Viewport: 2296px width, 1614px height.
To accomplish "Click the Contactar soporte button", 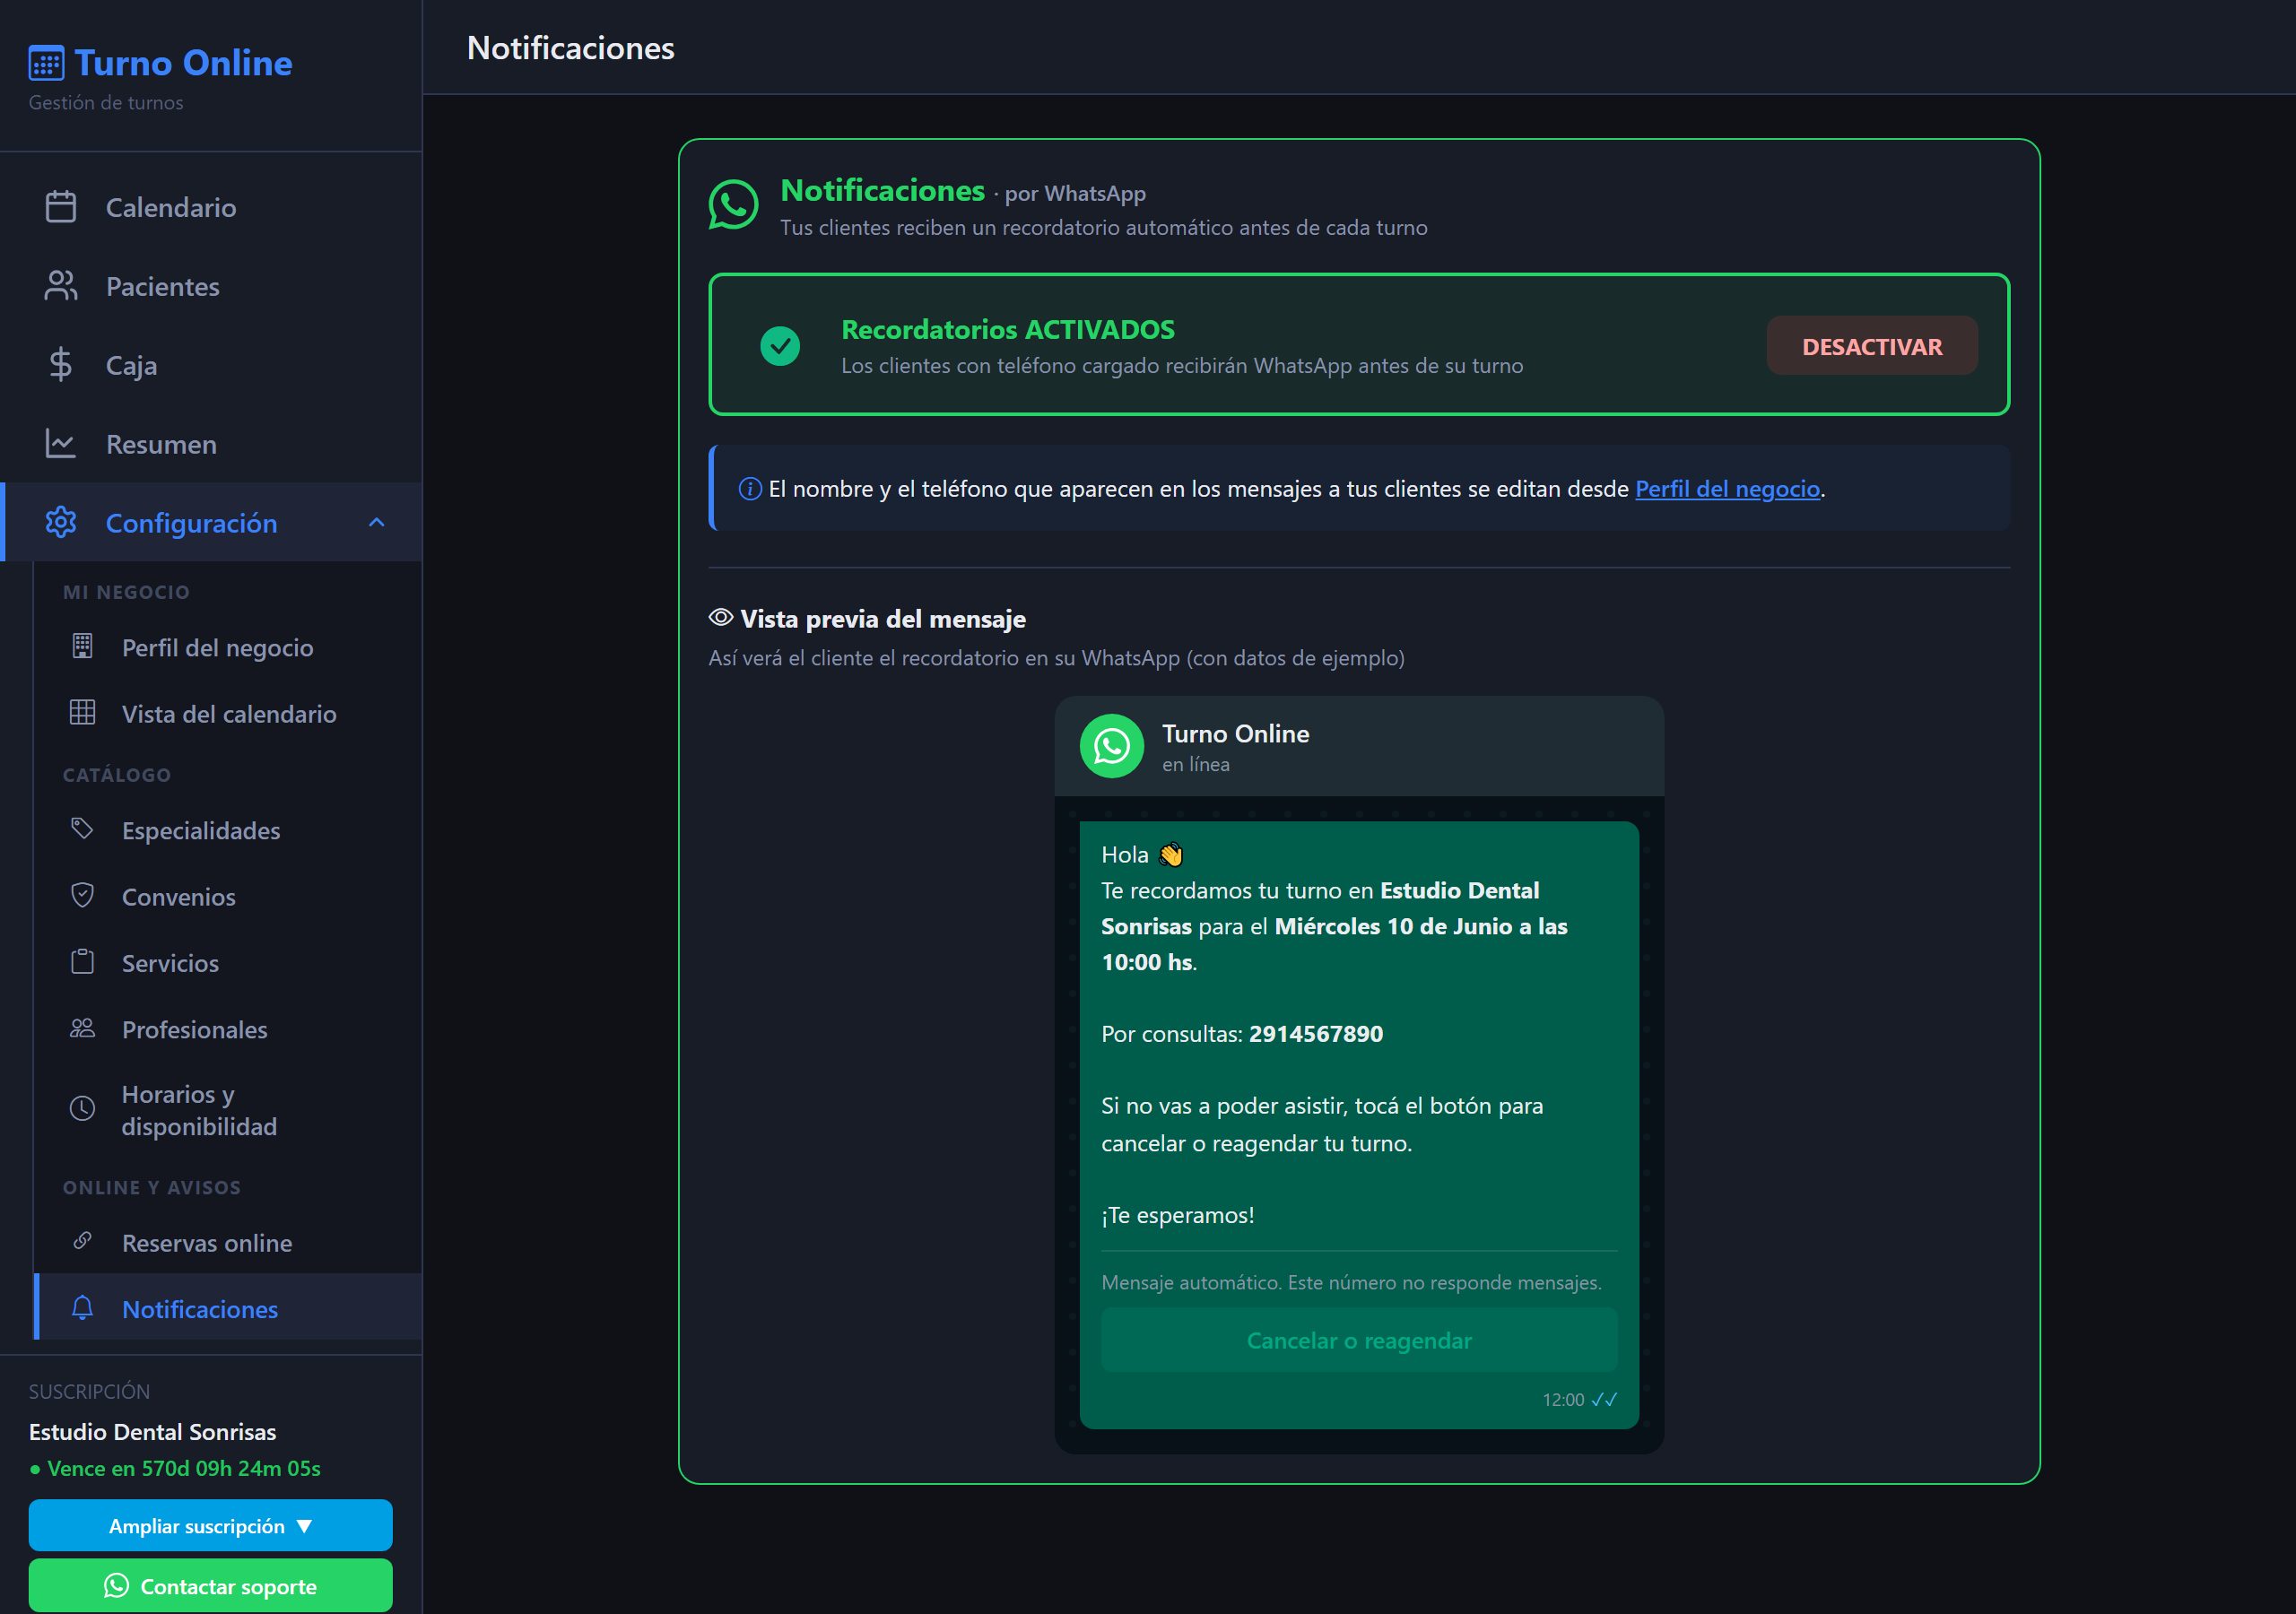I will coord(211,1586).
